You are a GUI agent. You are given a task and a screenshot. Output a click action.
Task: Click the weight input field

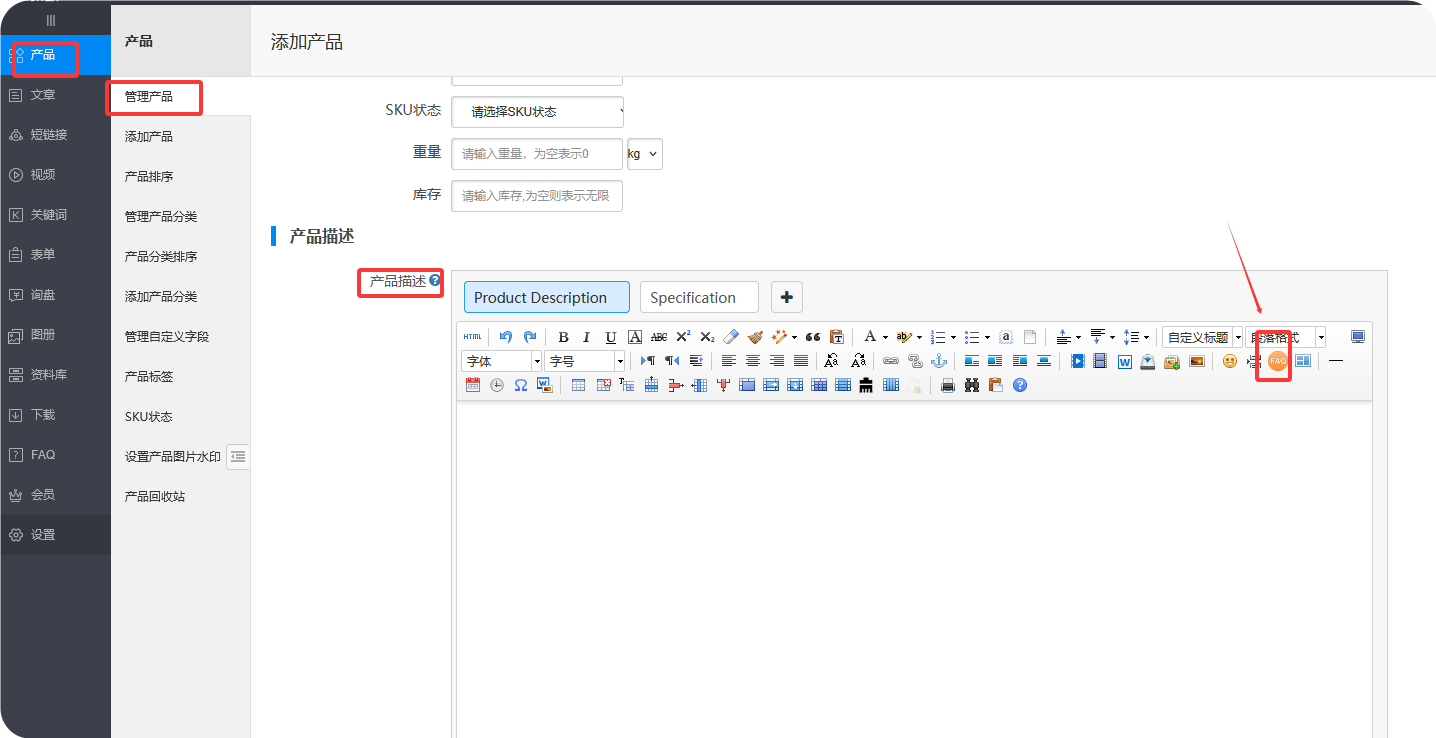537,154
